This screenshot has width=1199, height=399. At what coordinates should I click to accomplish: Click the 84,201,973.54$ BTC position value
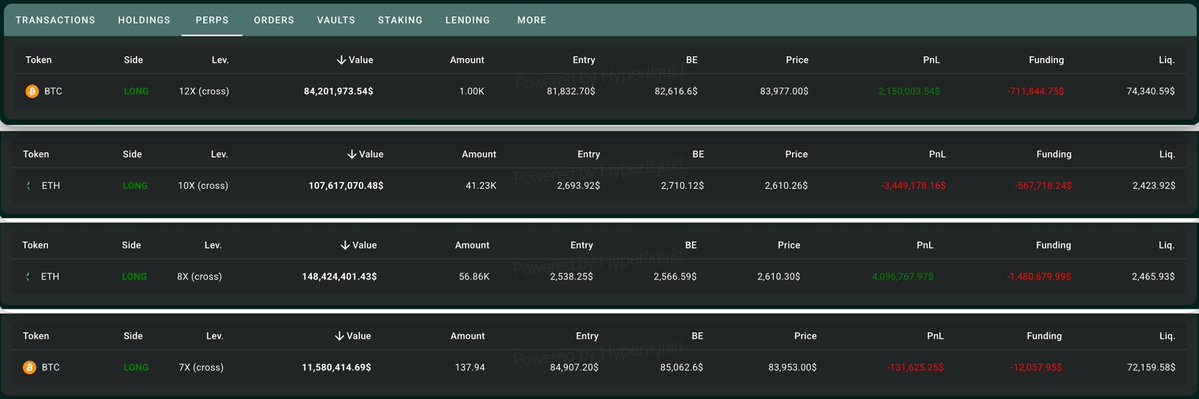pyautogui.click(x=339, y=91)
